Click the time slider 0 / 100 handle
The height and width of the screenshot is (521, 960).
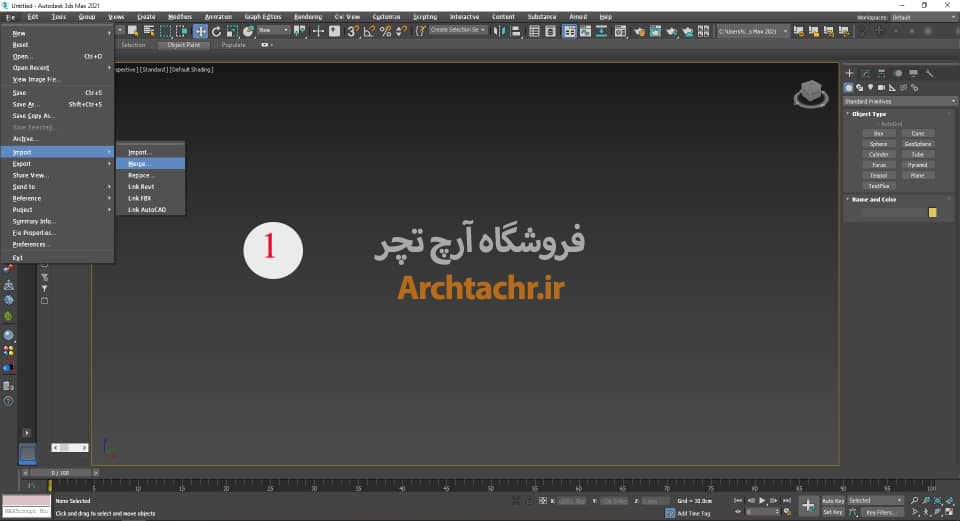tap(61, 473)
